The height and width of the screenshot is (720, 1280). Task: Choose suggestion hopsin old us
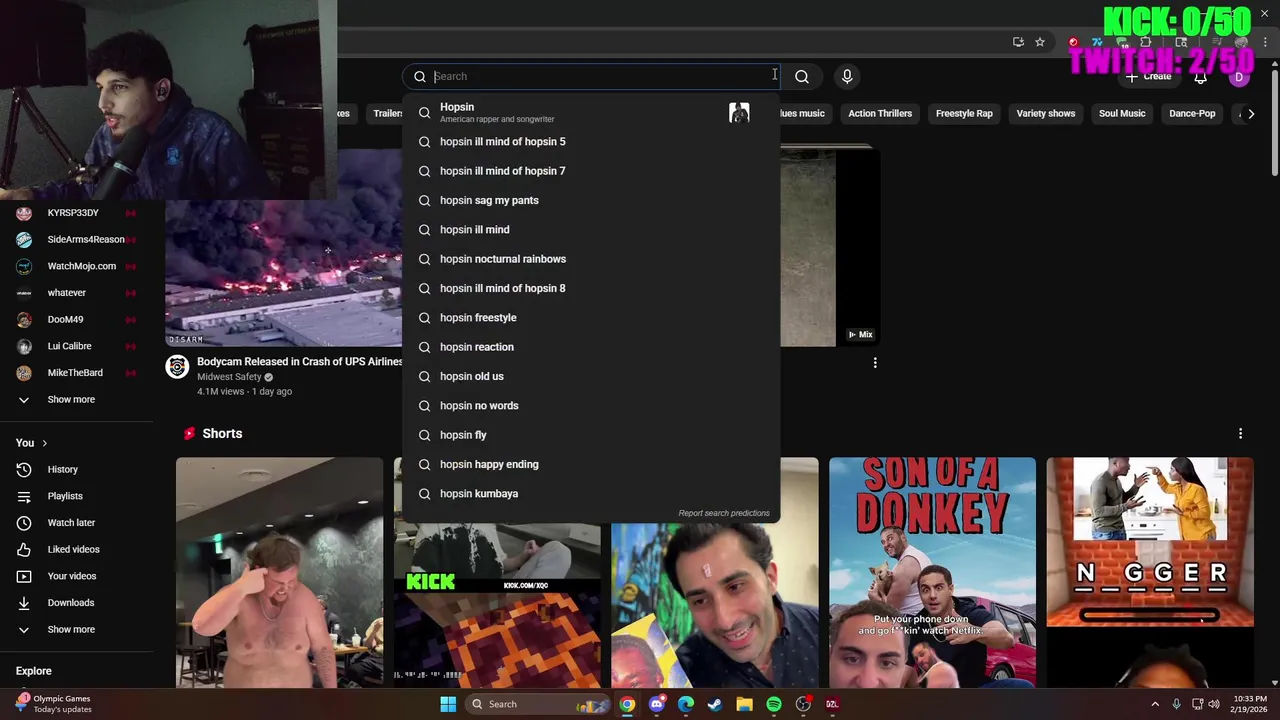tap(591, 376)
